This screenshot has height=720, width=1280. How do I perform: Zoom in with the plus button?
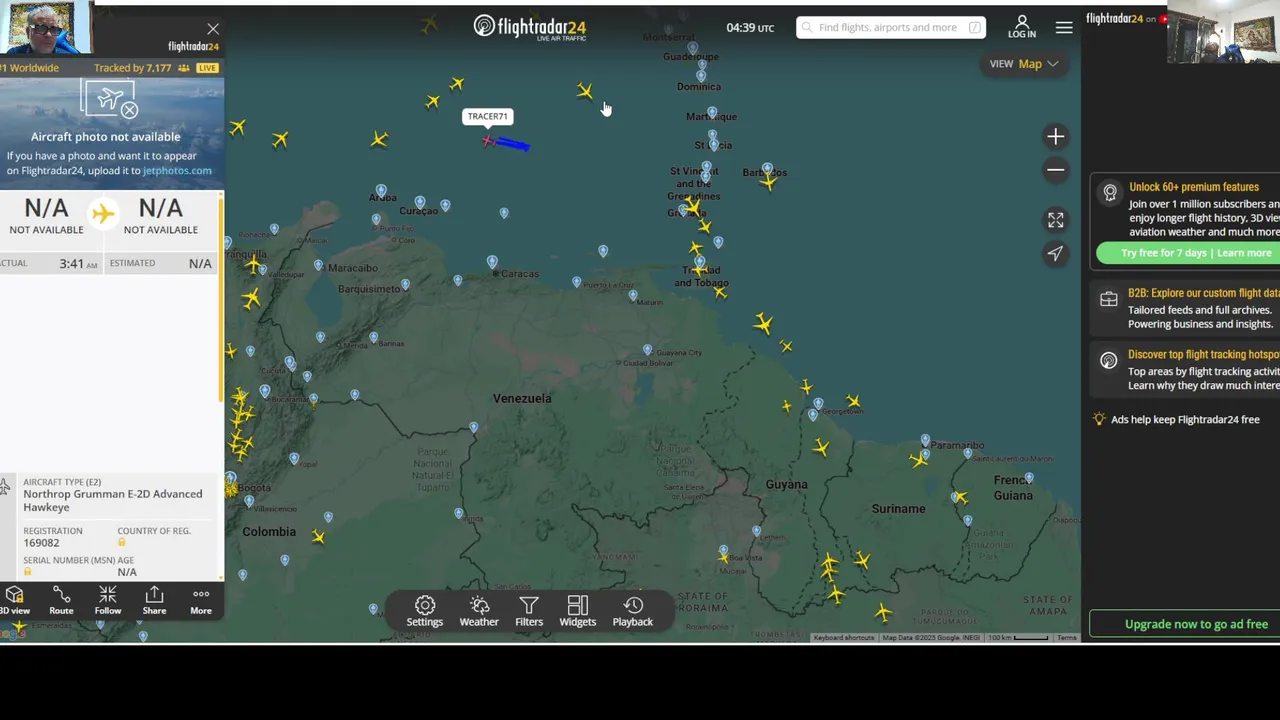pos(1055,136)
